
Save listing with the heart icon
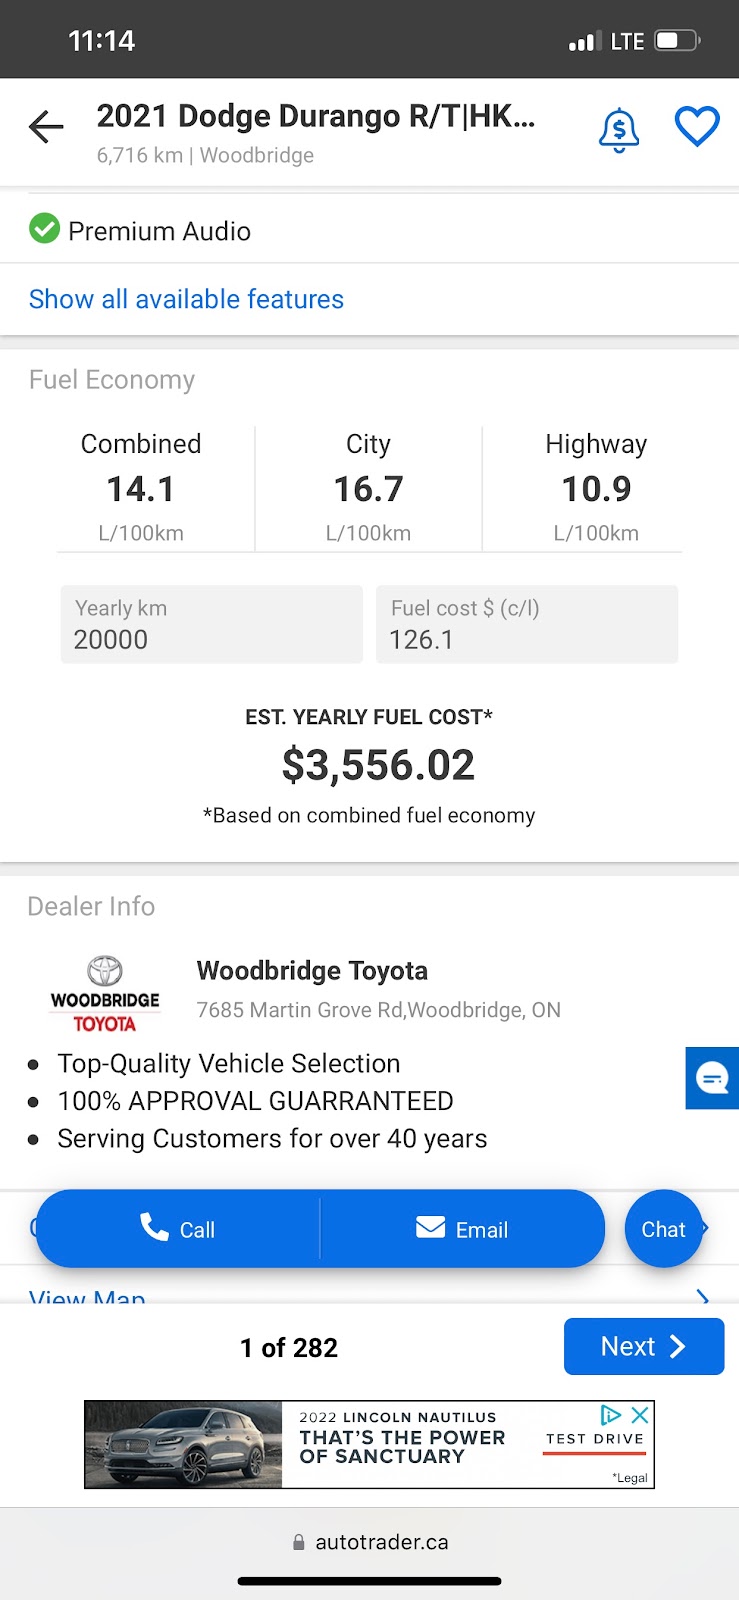point(697,127)
